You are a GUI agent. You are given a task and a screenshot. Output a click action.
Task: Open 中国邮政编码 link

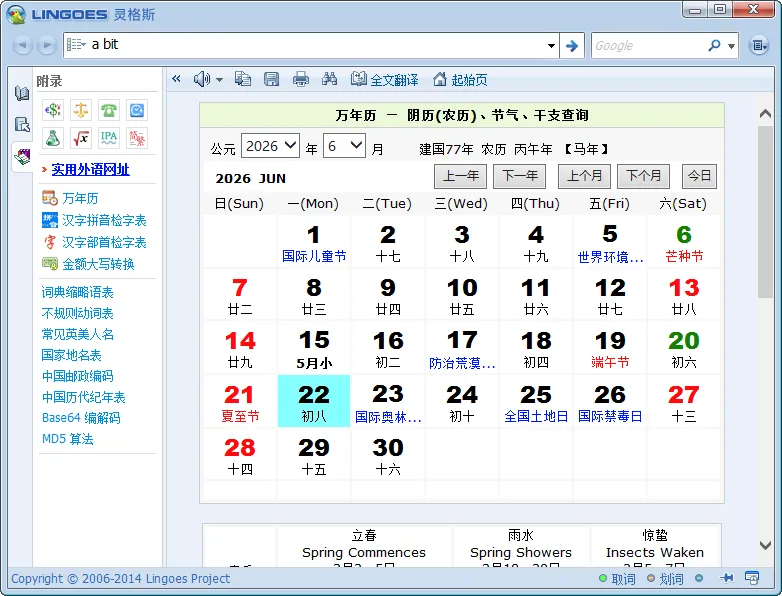[x=77, y=376]
